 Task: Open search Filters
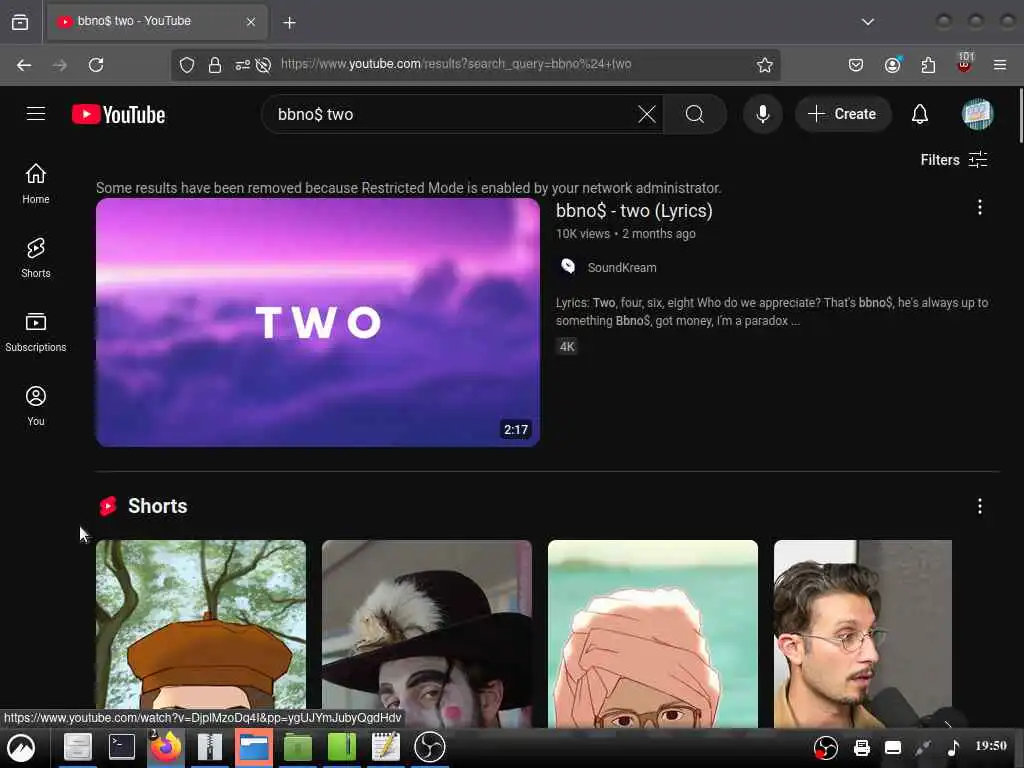click(x=953, y=160)
